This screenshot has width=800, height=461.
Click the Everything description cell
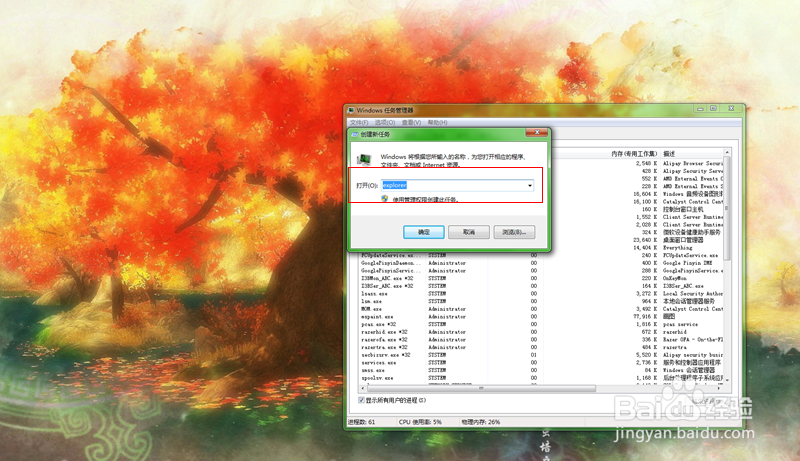[678, 248]
